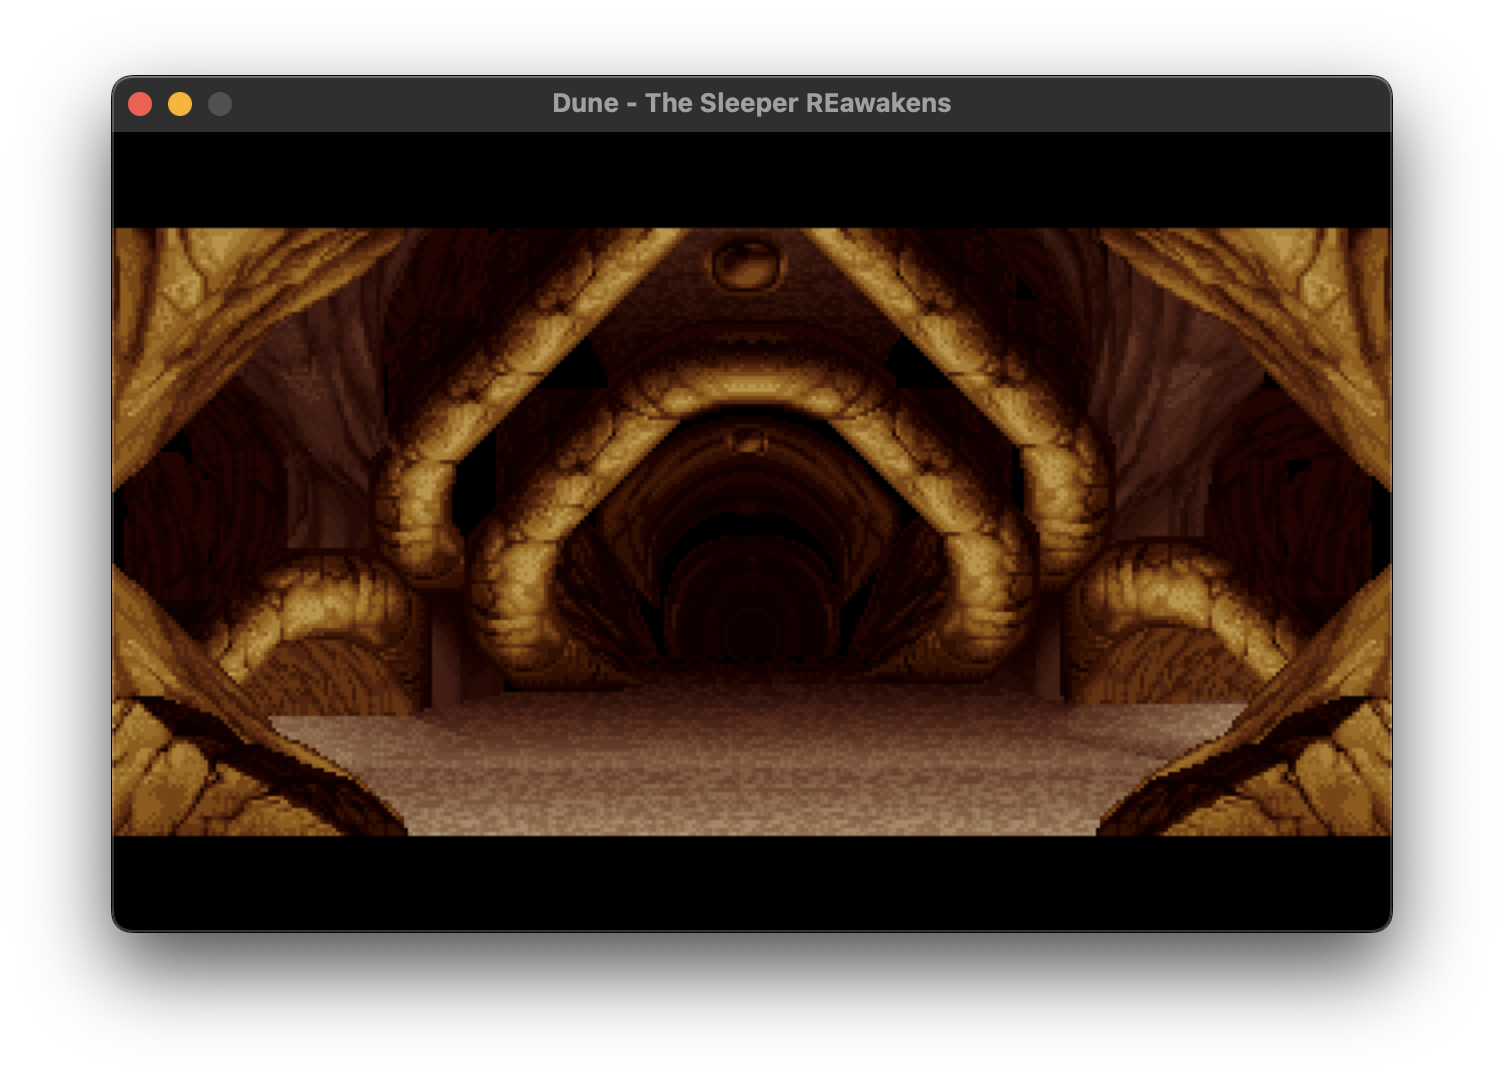Close the Dune game window

[x=140, y=104]
